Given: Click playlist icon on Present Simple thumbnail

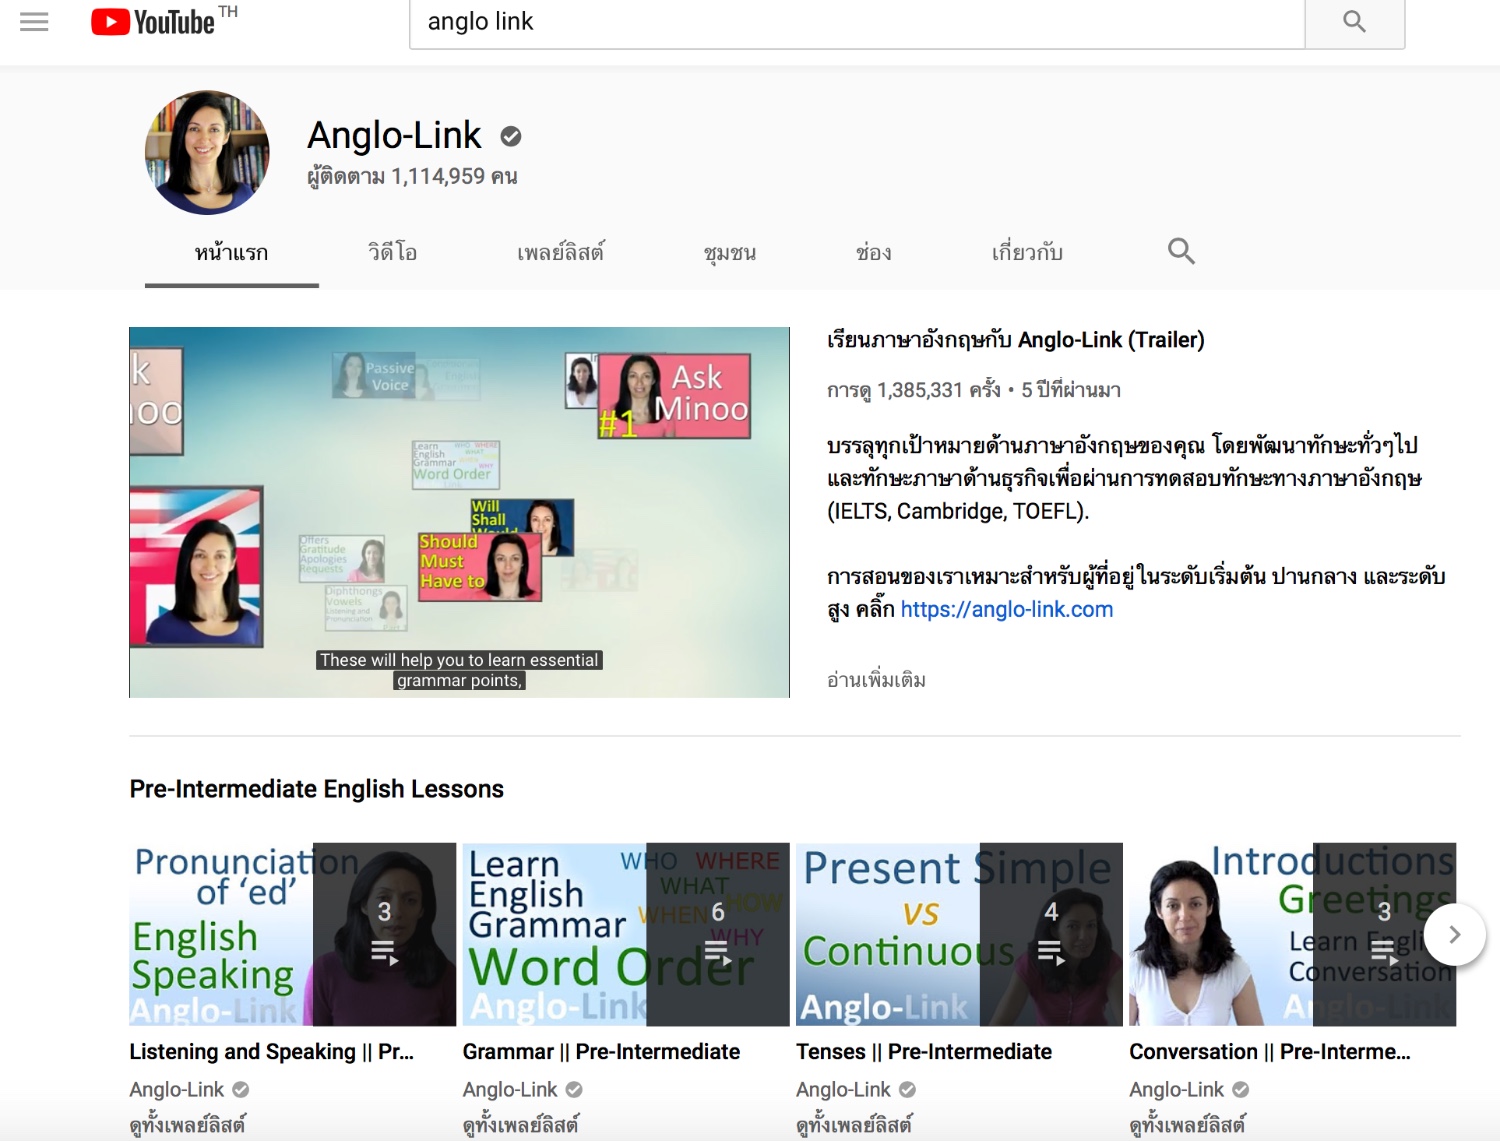Looking at the screenshot, I should [1051, 952].
